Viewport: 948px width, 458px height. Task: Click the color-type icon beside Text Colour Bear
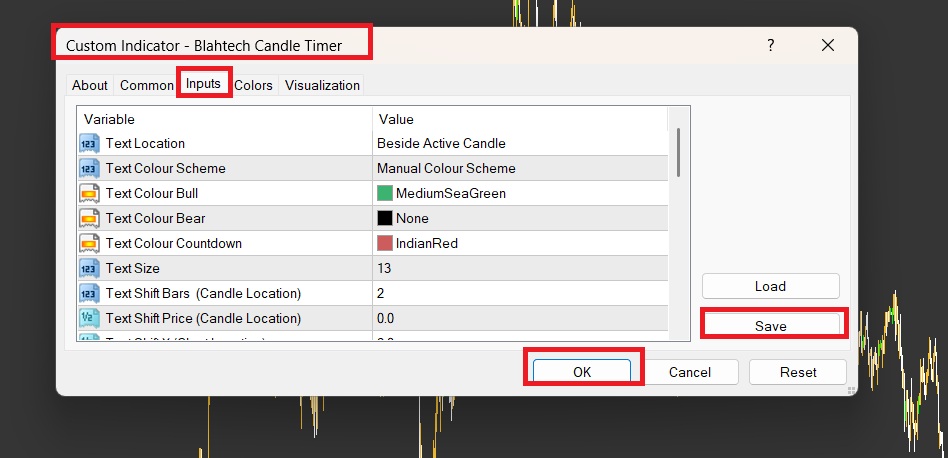point(89,218)
